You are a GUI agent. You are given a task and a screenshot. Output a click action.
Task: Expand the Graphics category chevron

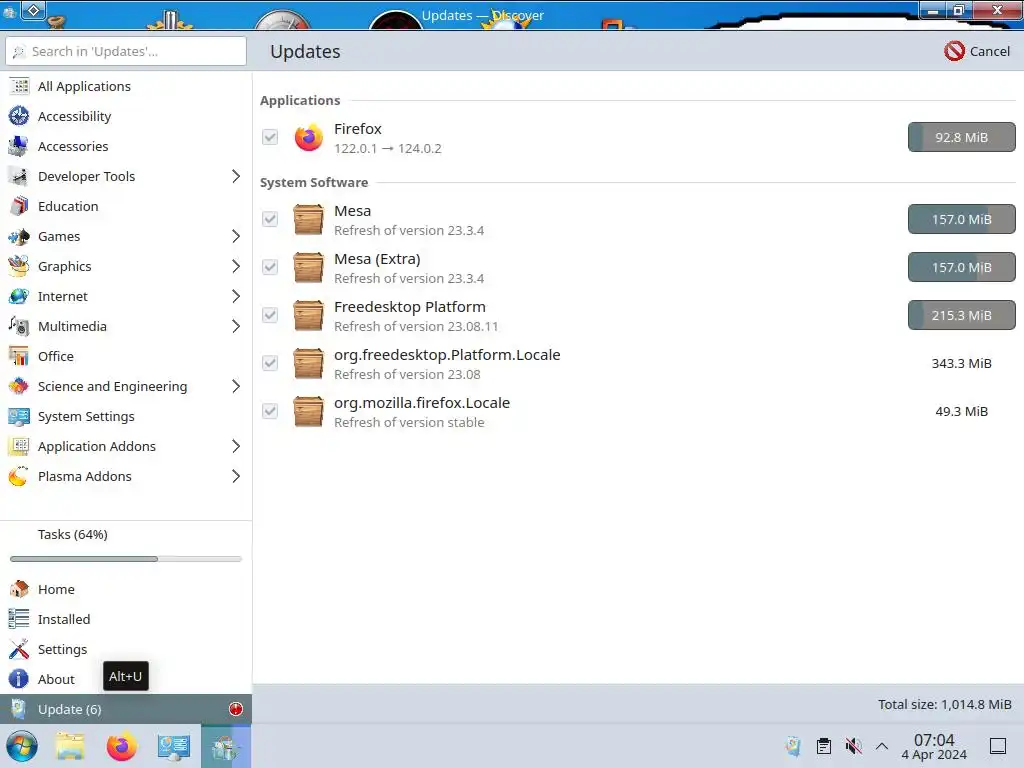pyautogui.click(x=236, y=266)
